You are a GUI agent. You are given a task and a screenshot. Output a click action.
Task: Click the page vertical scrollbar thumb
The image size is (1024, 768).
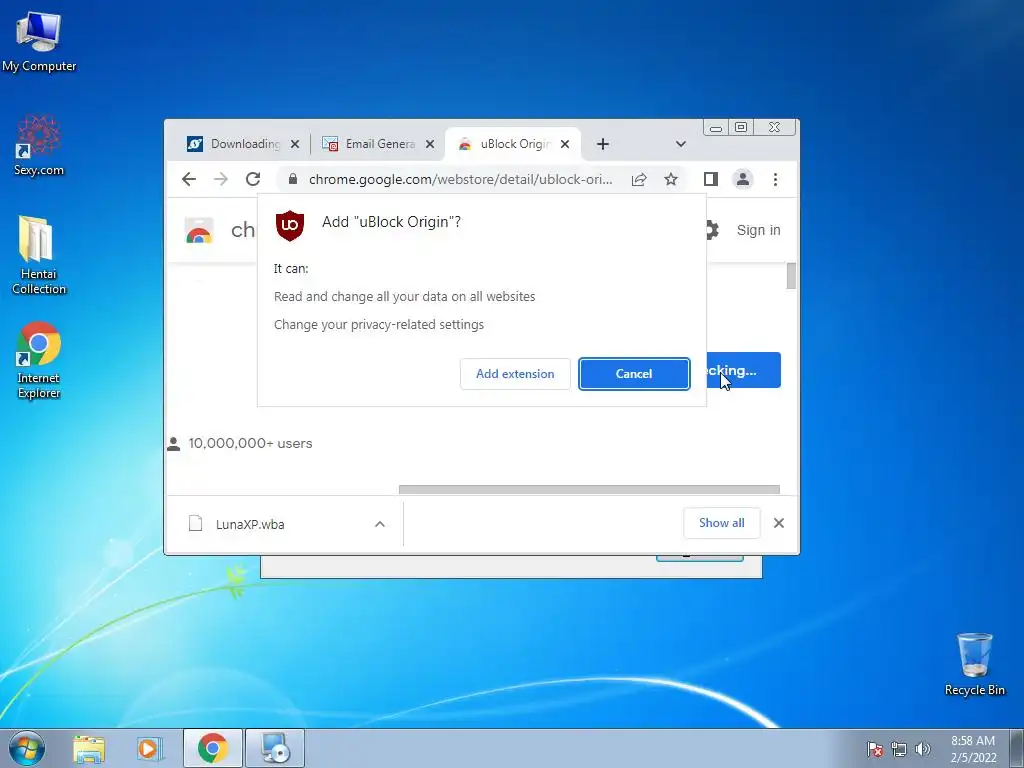[x=791, y=276]
